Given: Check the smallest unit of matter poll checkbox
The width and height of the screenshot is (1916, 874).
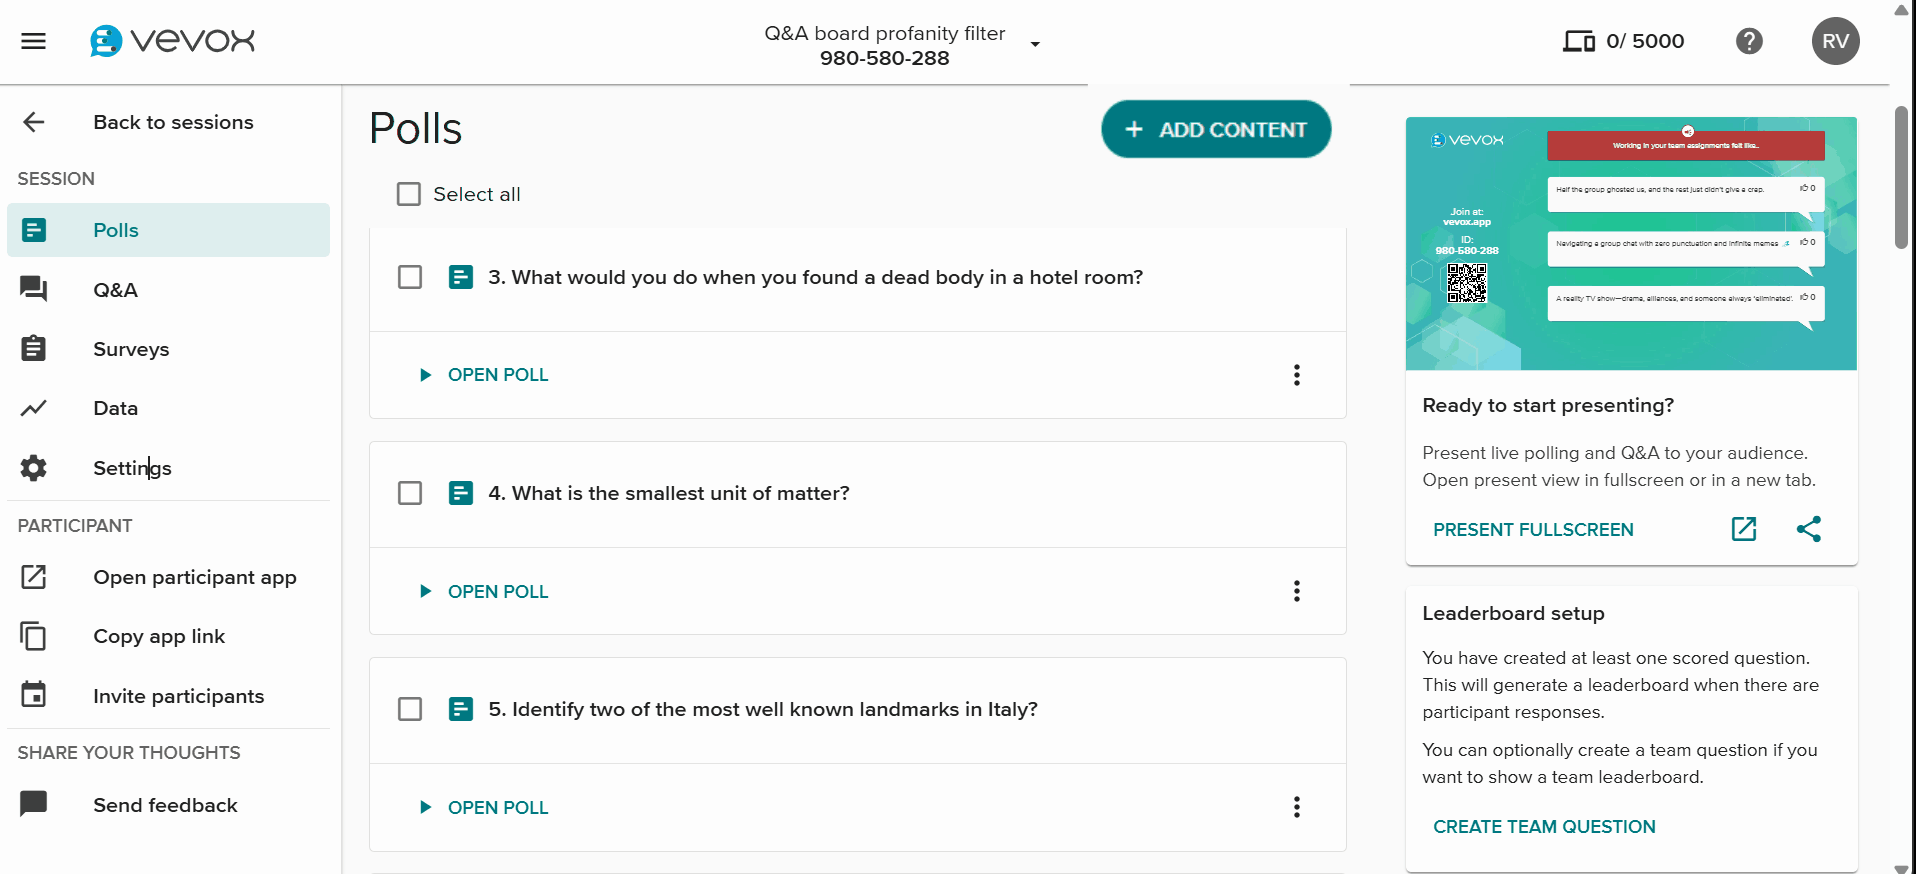Looking at the screenshot, I should [x=409, y=493].
